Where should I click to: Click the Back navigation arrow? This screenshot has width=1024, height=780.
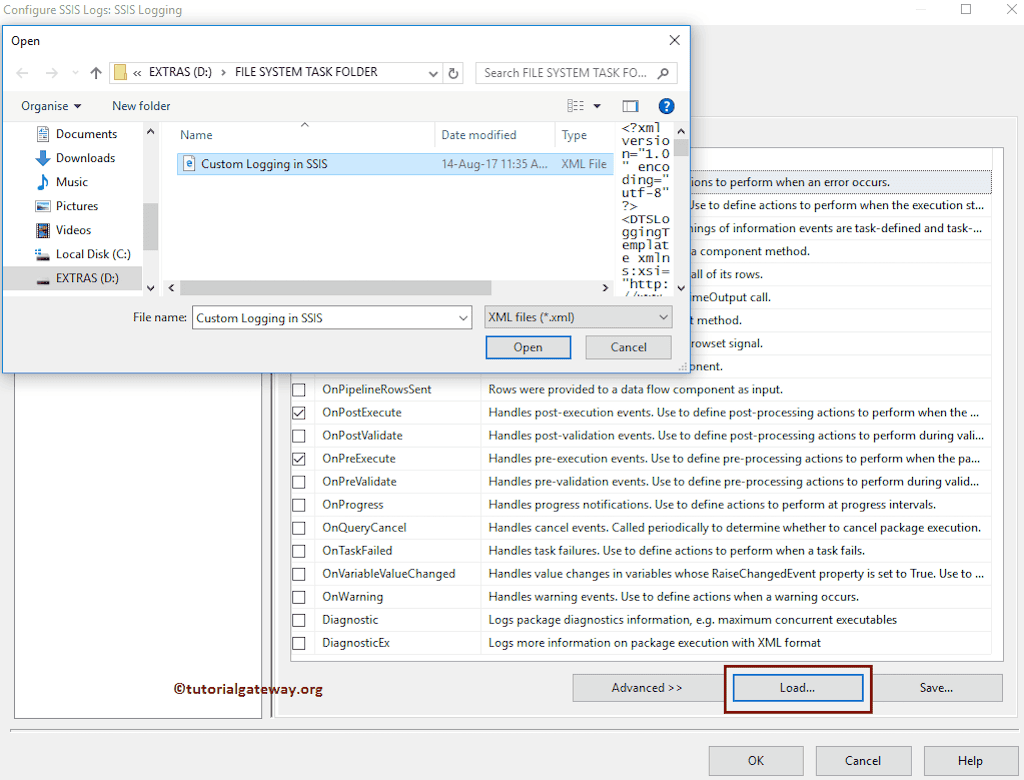tap(22, 73)
